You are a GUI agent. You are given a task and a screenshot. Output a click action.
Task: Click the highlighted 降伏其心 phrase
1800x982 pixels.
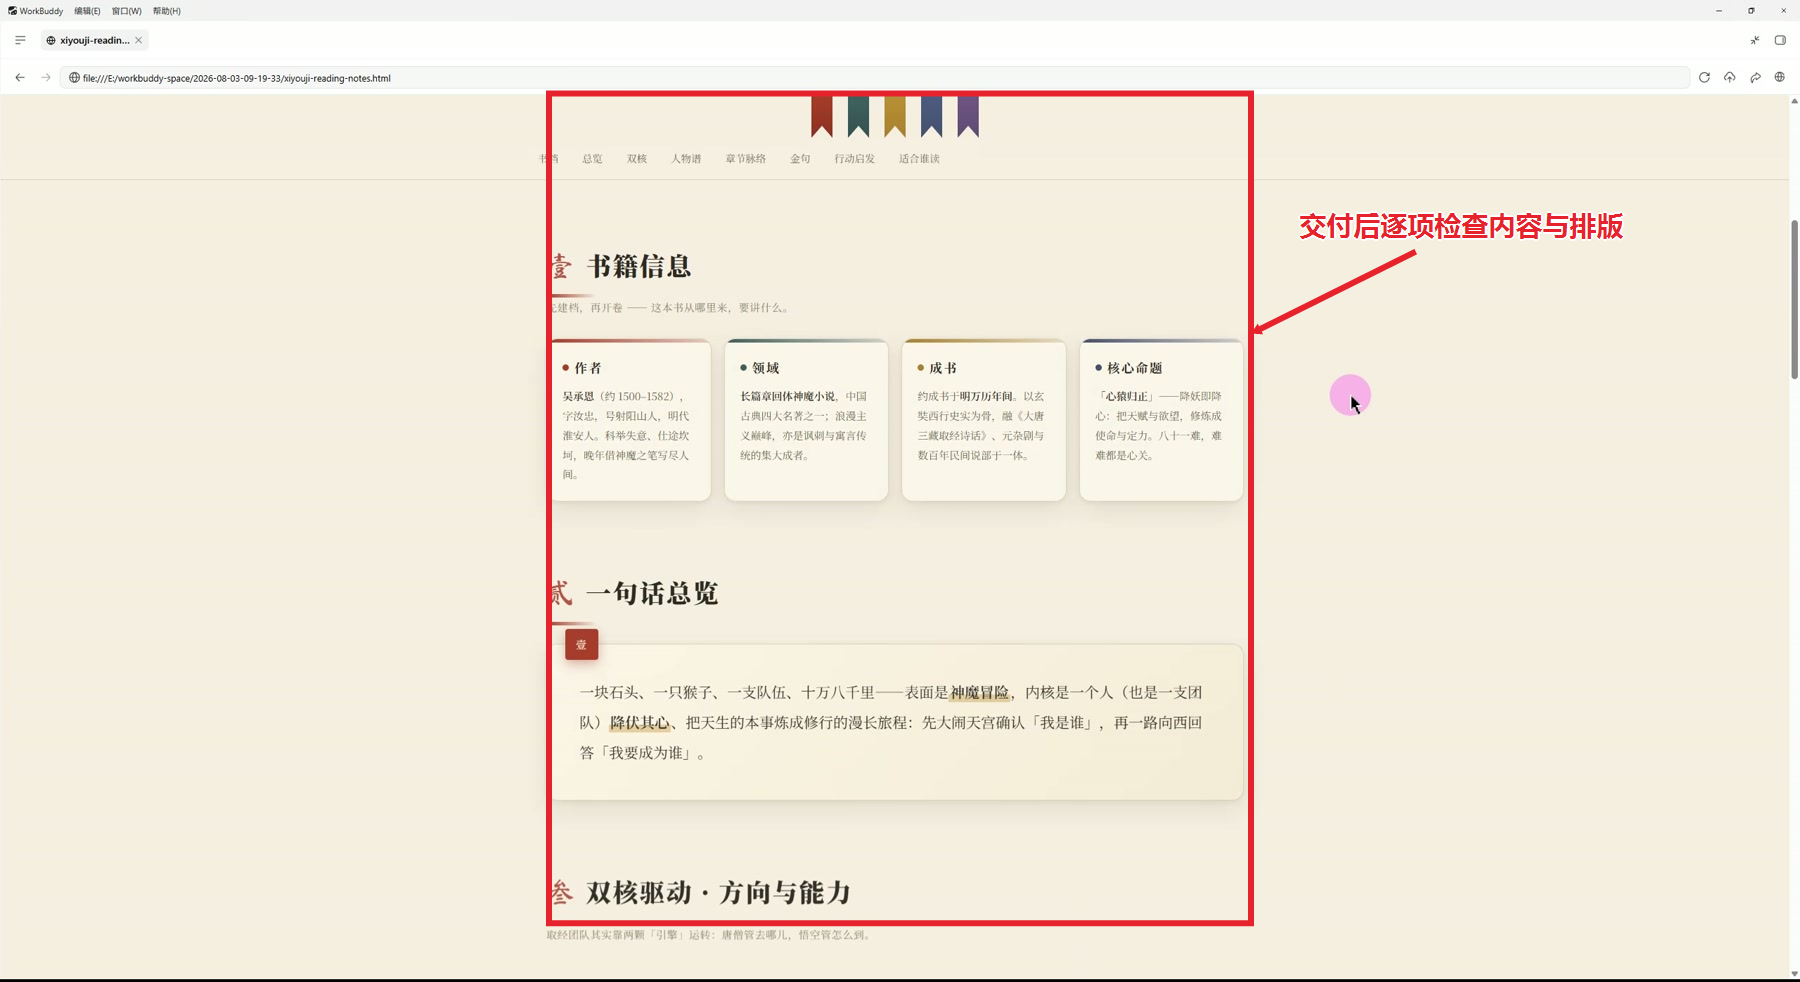[x=640, y=723]
